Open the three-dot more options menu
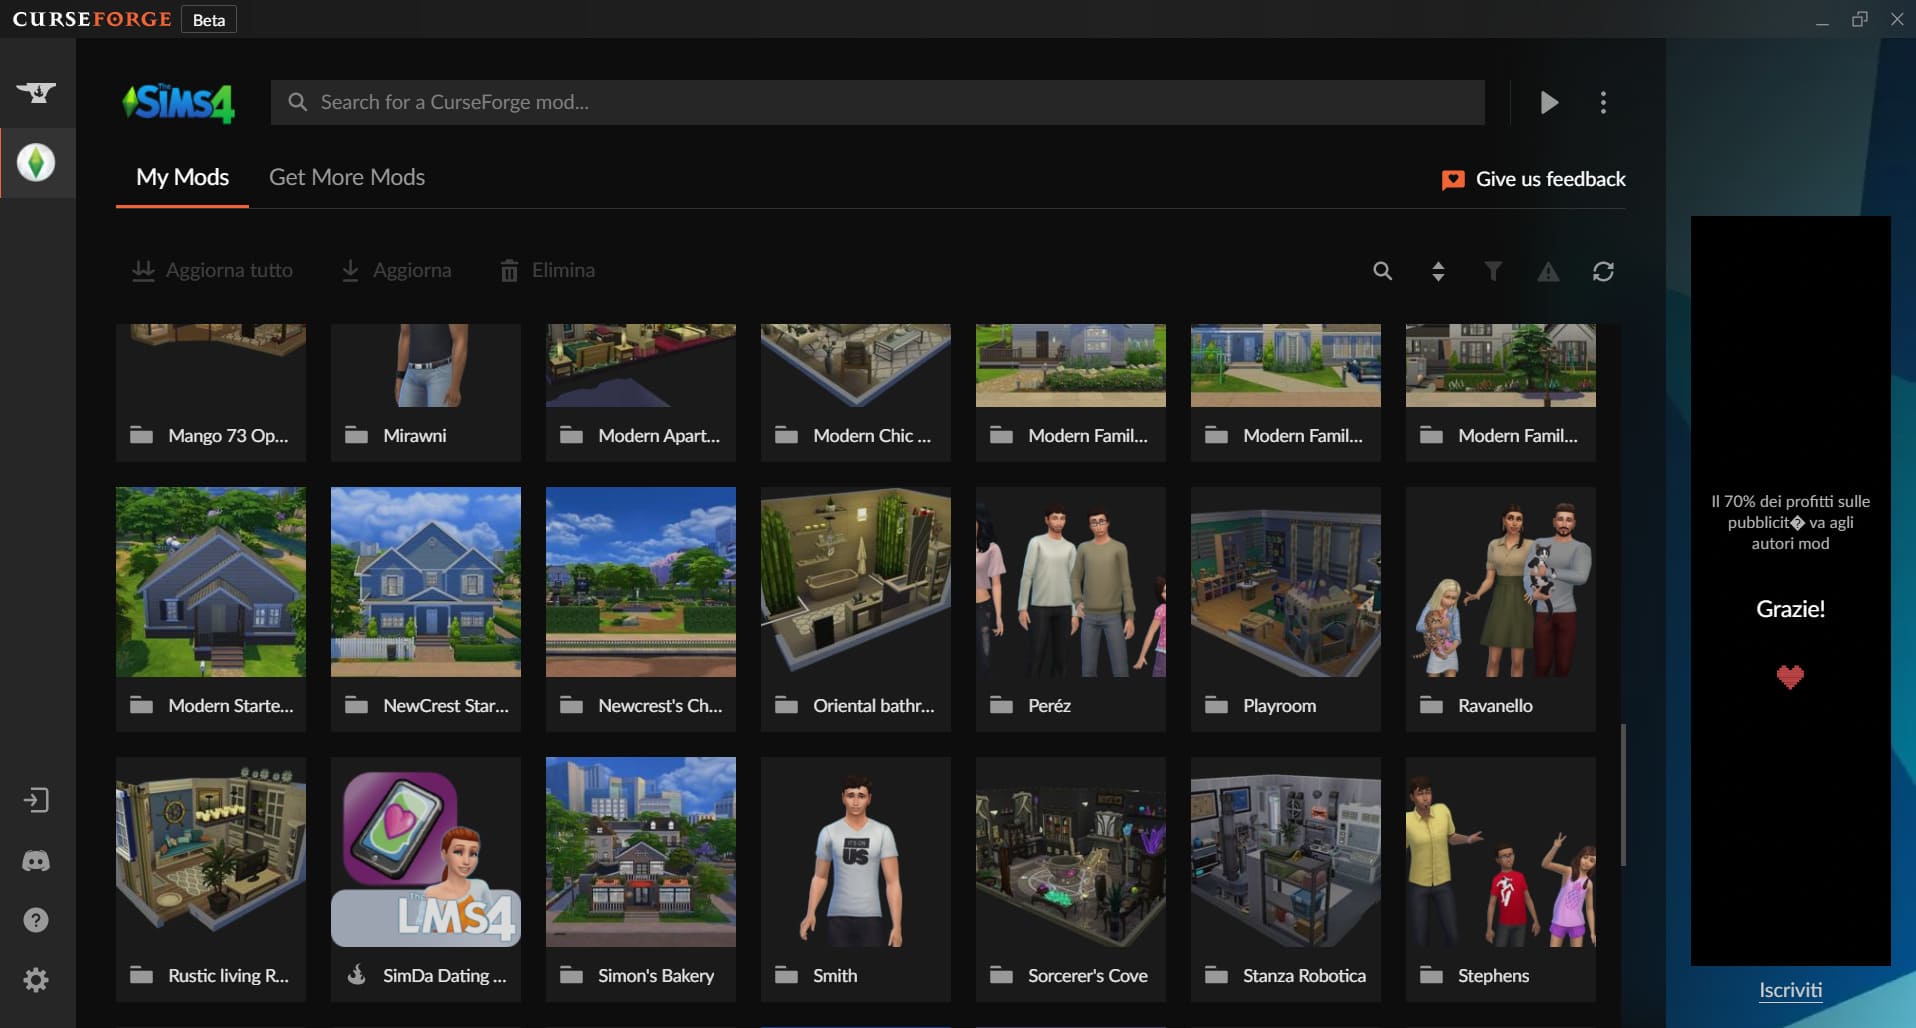Image resolution: width=1916 pixels, height=1028 pixels. pos(1603,103)
